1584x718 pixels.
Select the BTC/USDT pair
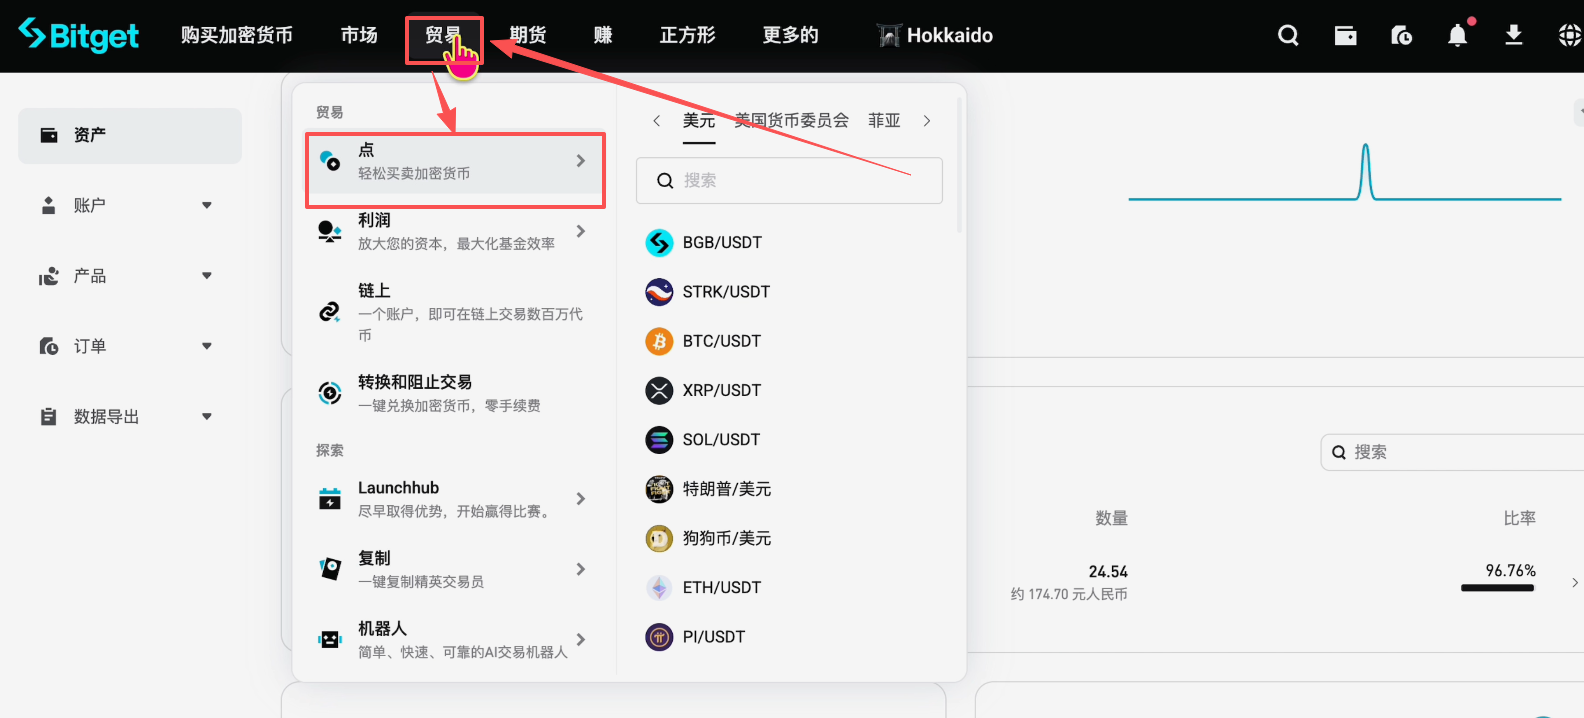(x=721, y=341)
